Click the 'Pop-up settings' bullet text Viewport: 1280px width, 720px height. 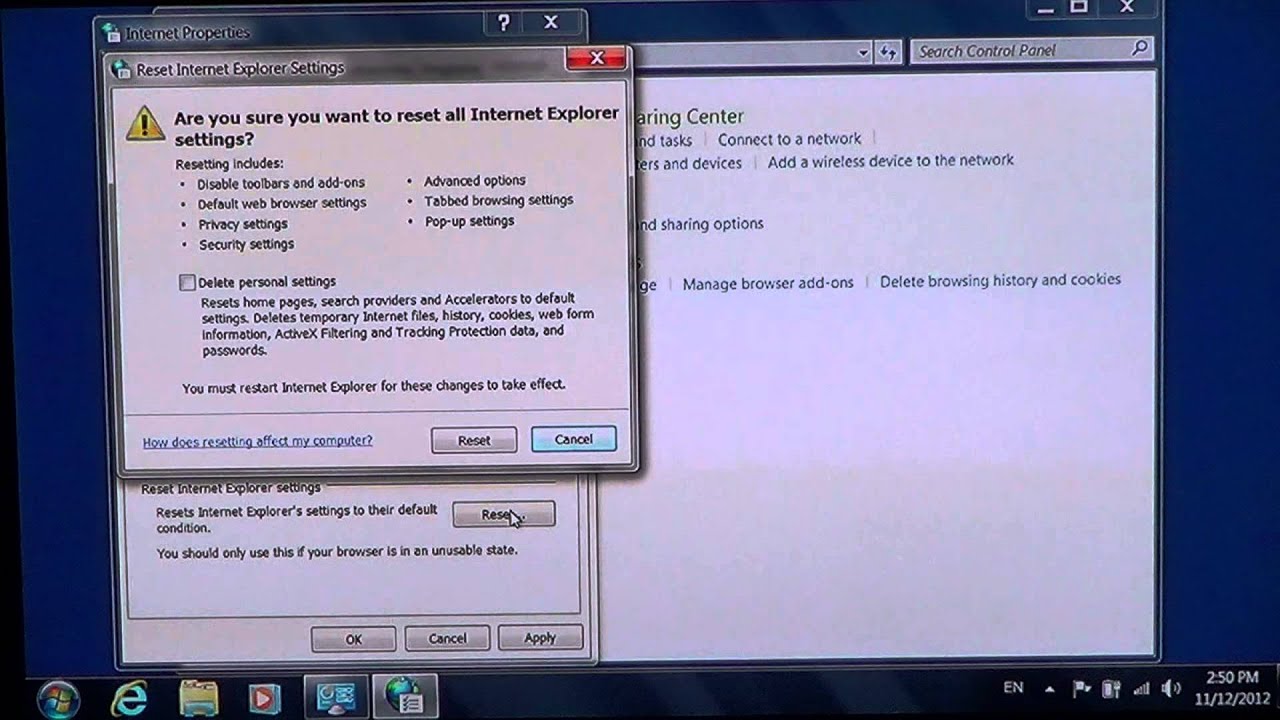click(x=470, y=221)
